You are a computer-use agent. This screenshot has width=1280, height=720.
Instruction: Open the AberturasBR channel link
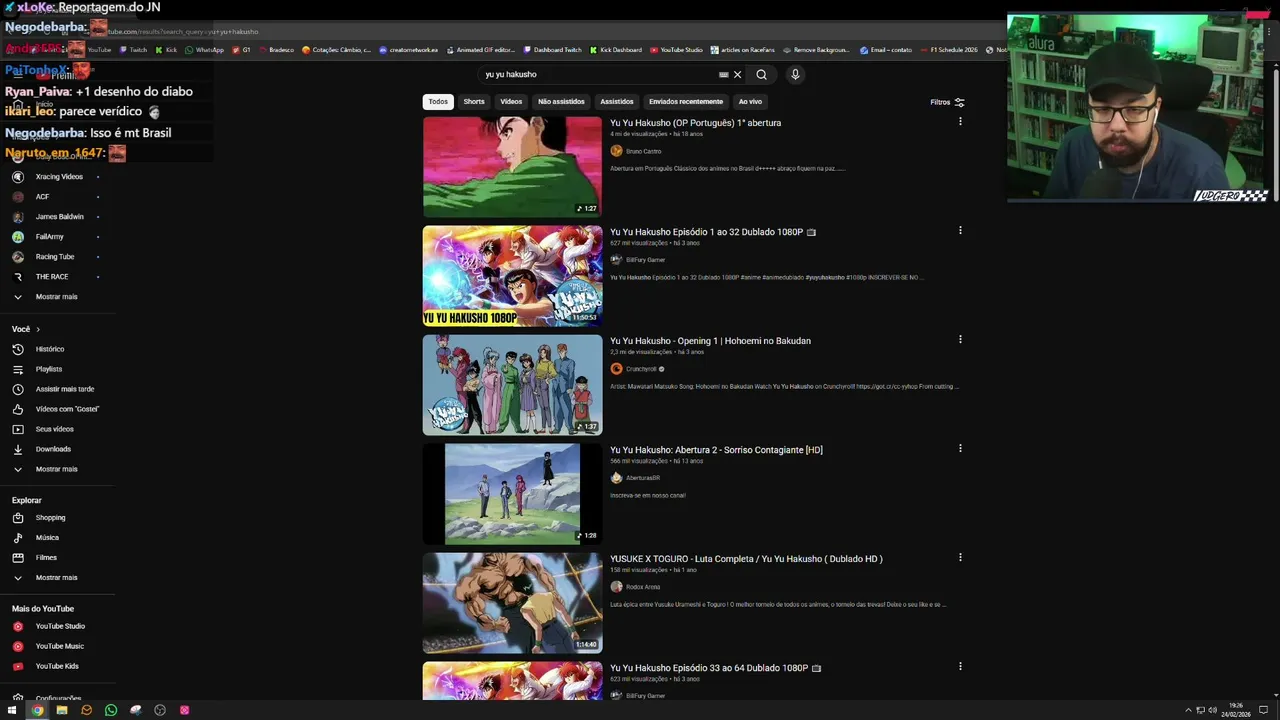(x=643, y=478)
